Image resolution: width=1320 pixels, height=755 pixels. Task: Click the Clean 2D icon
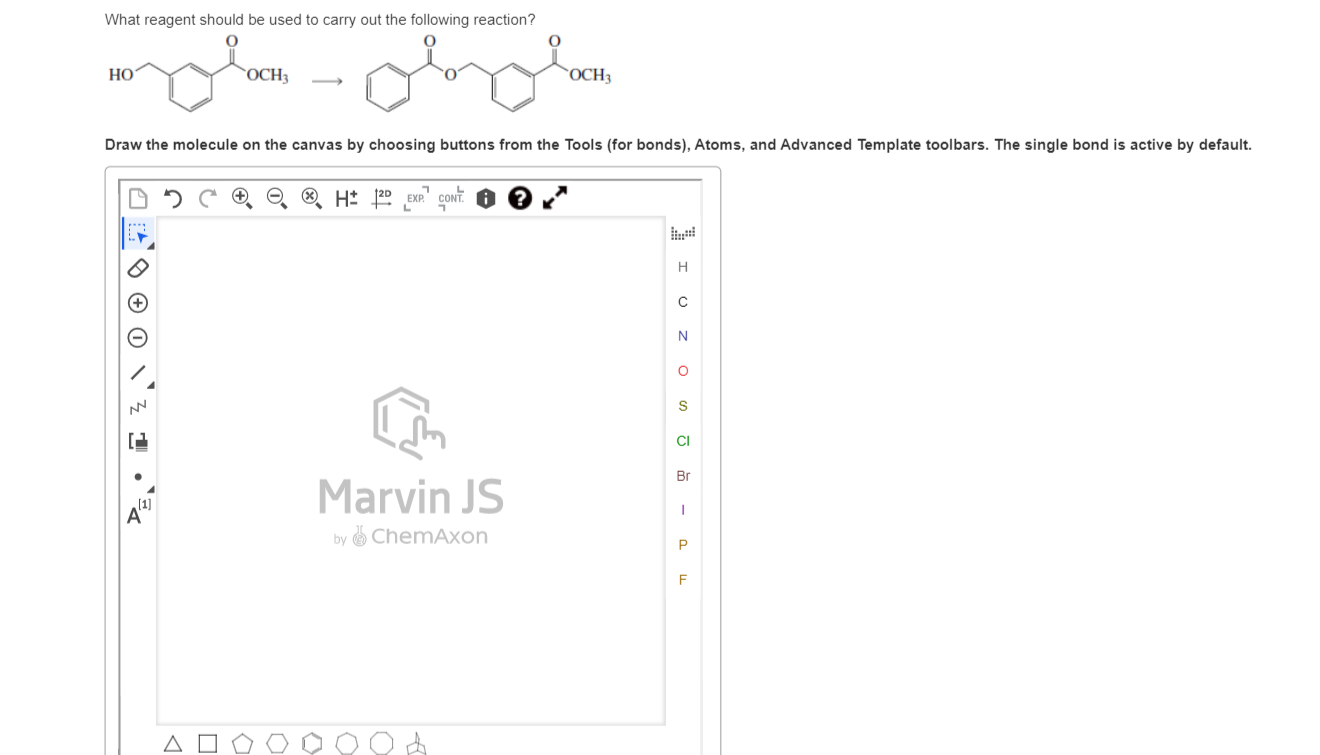(x=381, y=198)
